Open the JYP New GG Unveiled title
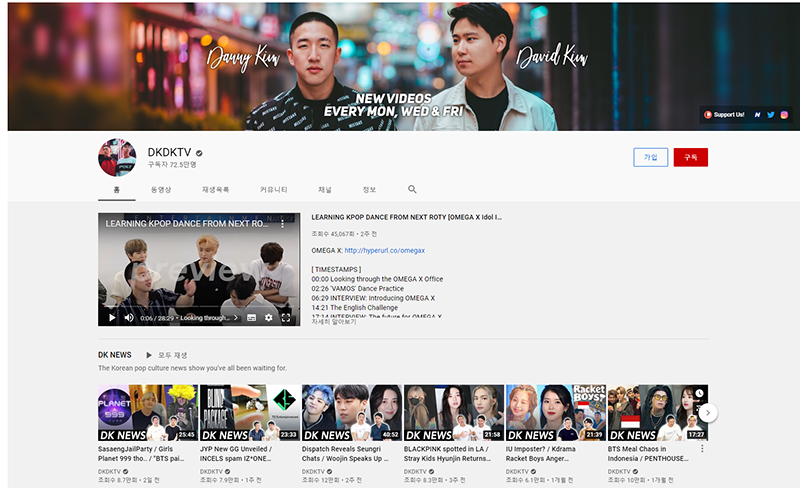 coord(236,454)
